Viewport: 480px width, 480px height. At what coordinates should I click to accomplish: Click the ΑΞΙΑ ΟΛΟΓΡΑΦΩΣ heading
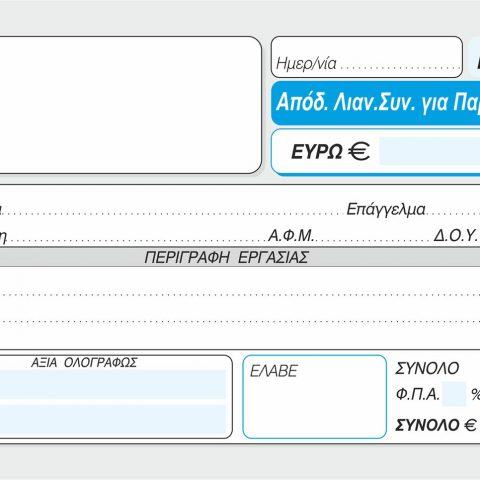click(x=84, y=363)
